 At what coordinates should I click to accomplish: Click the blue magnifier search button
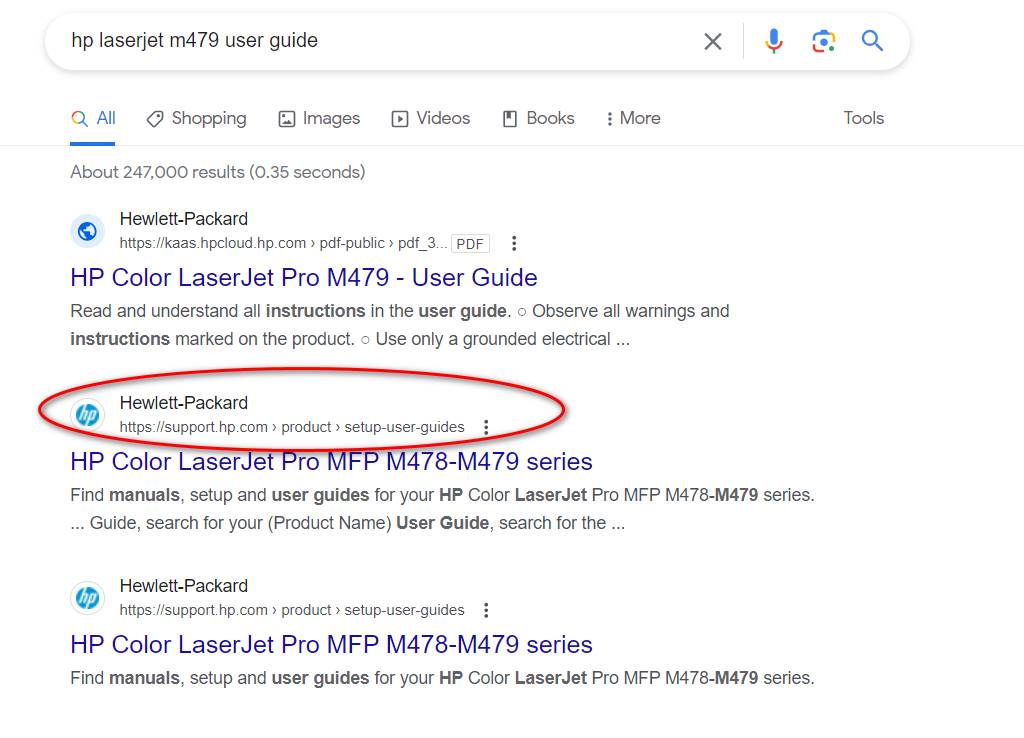click(x=873, y=41)
